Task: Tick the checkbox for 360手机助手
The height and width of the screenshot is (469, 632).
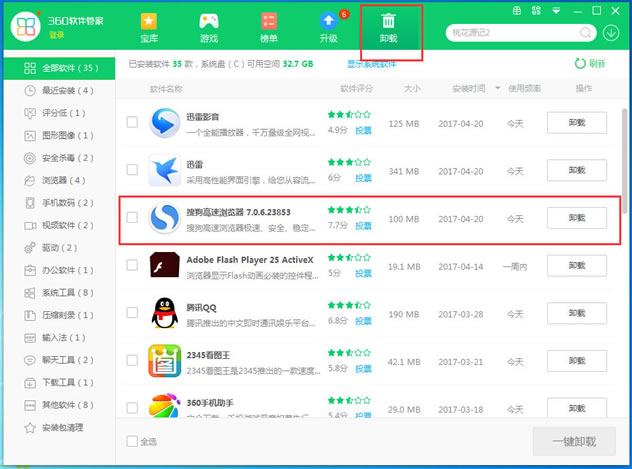Action: click(x=132, y=407)
